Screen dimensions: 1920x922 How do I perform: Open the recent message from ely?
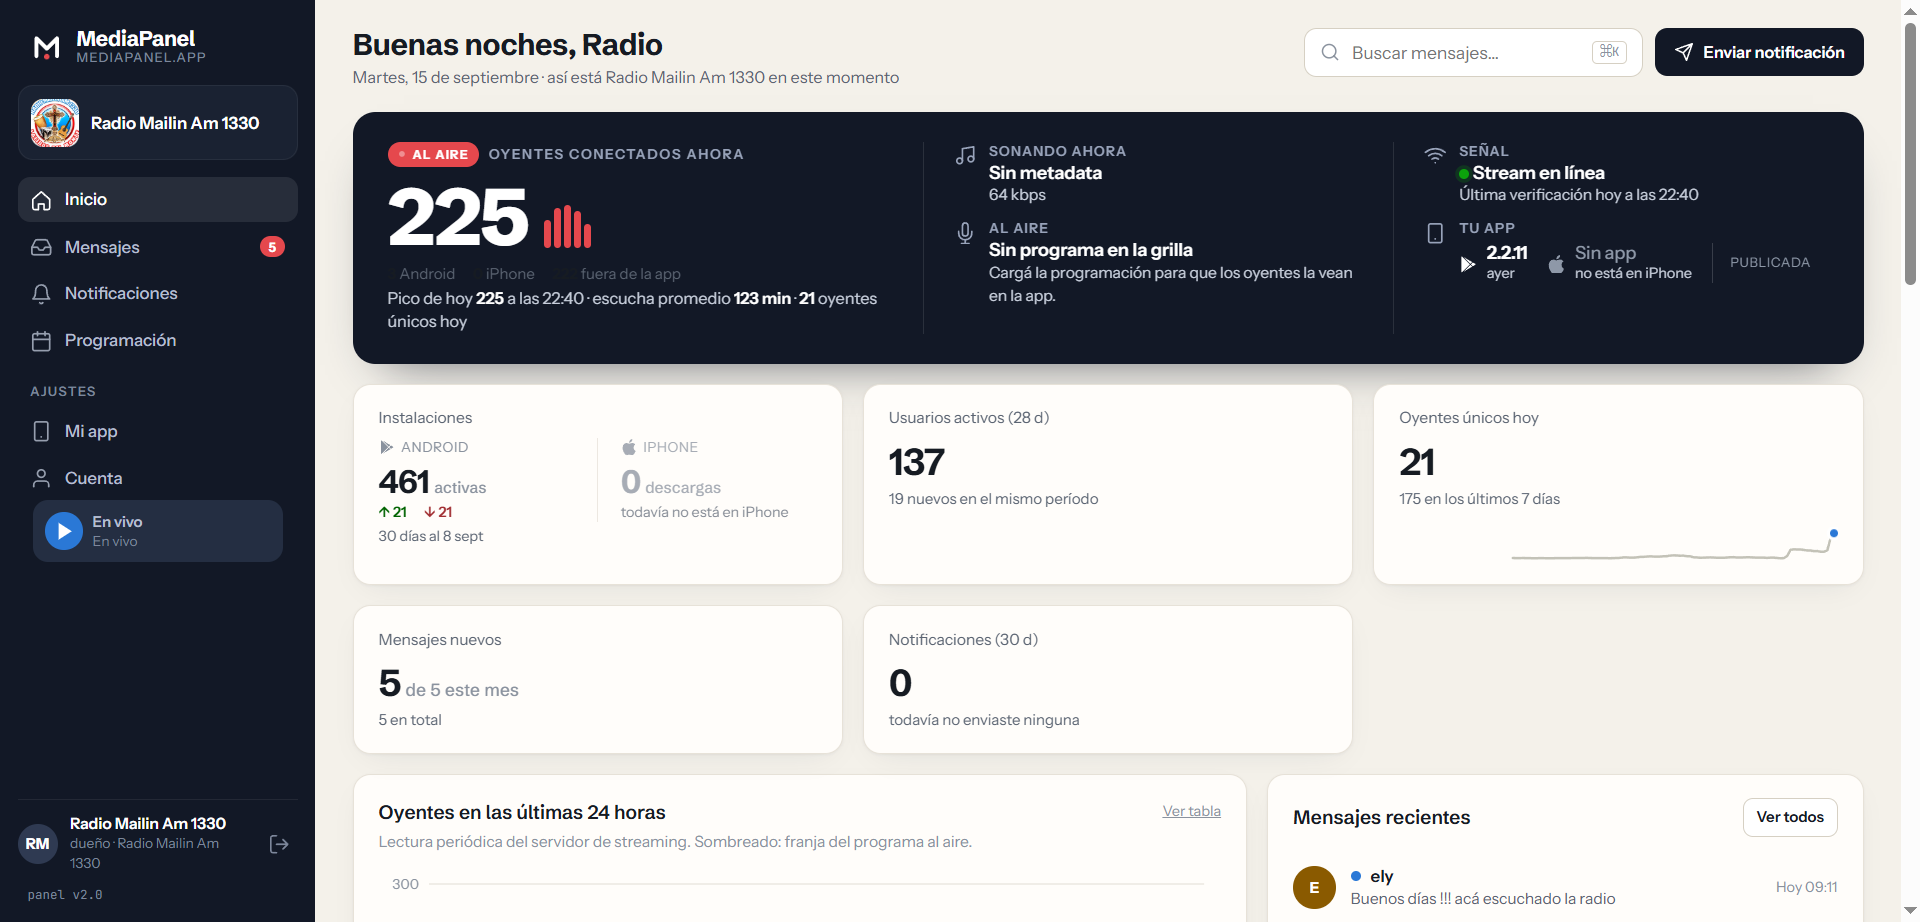point(1565,887)
